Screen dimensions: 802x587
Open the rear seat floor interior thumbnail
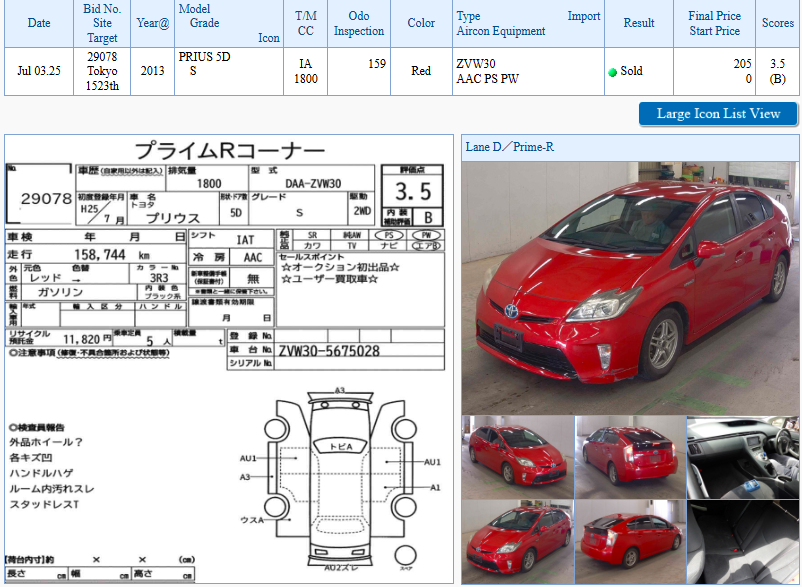coord(742,542)
